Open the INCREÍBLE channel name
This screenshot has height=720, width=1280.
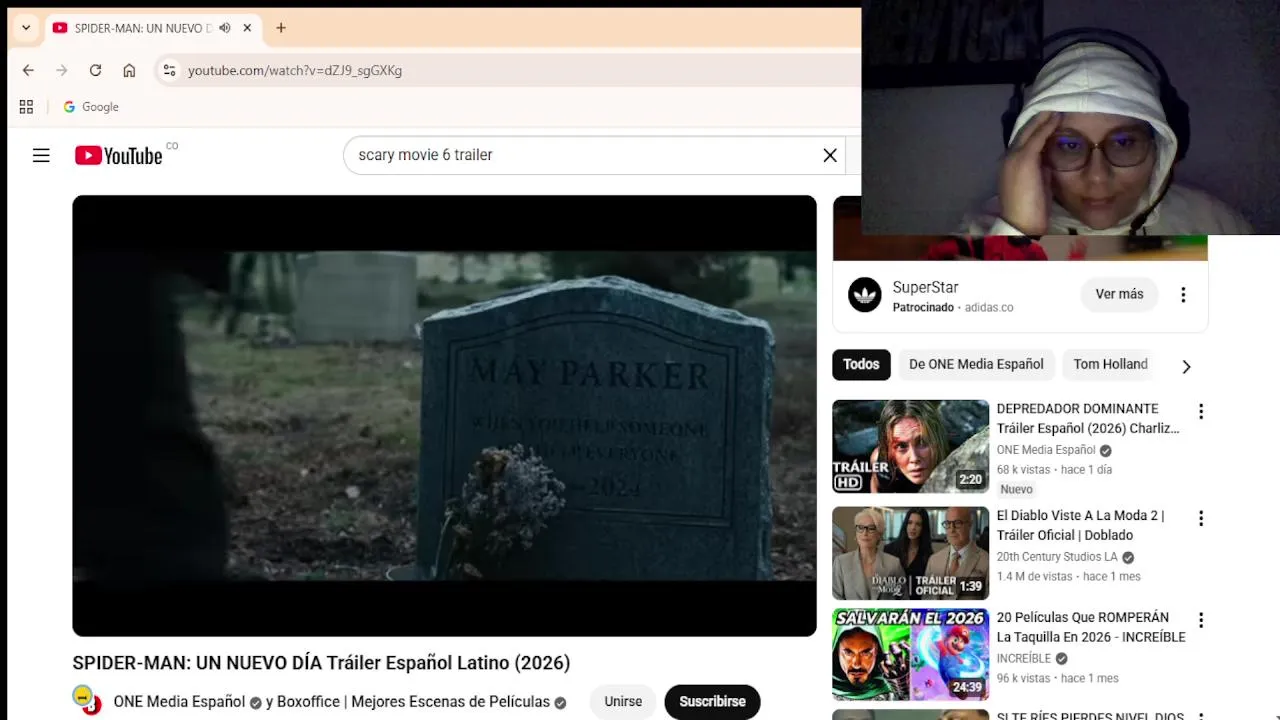point(1024,658)
